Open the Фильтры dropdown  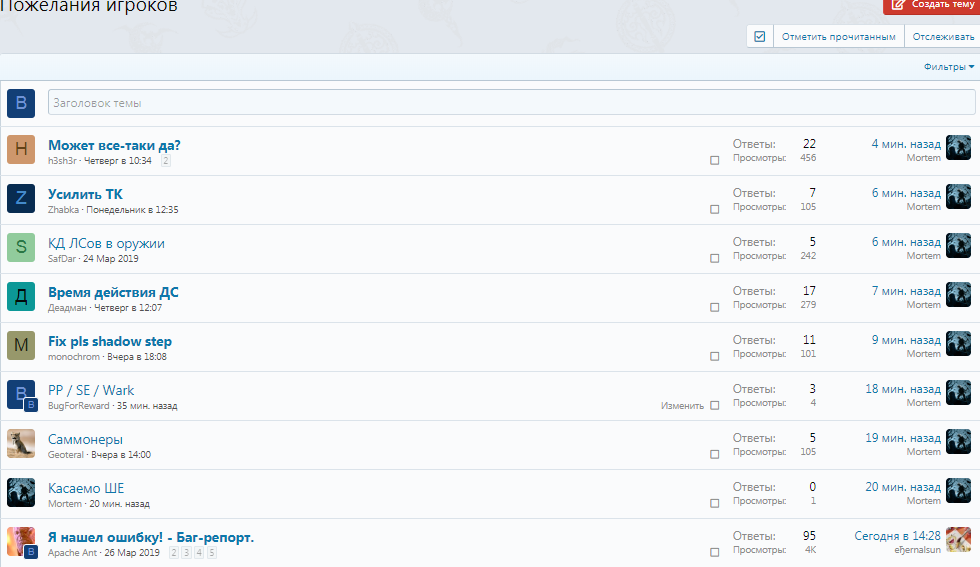[949, 67]
